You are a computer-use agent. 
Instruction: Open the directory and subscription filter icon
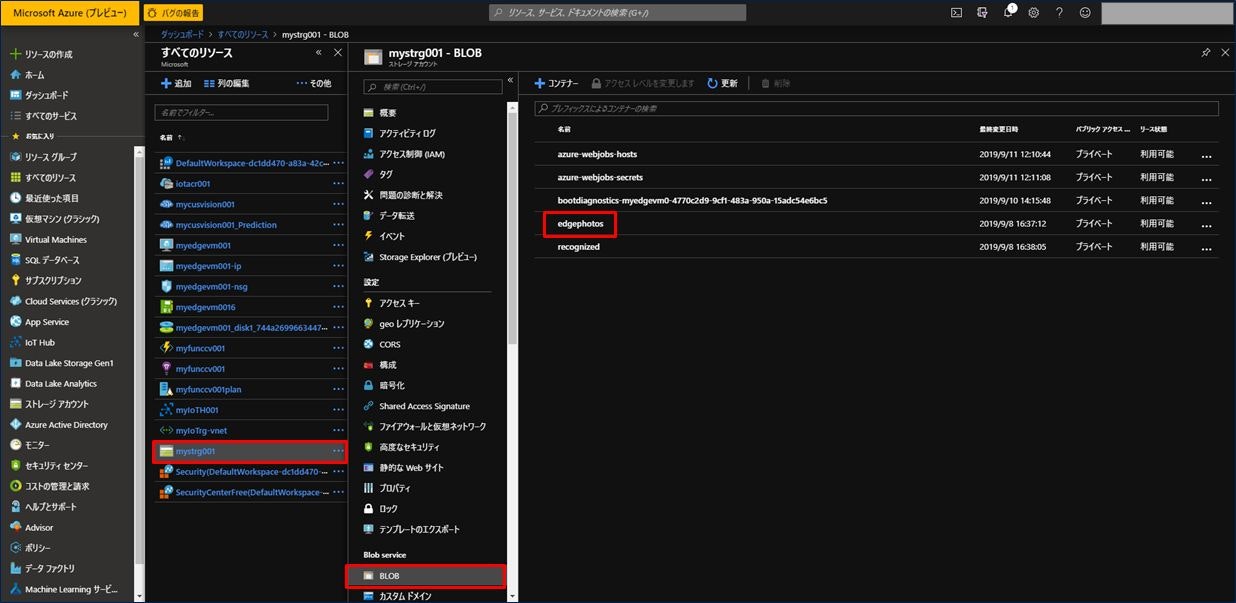point(982,13)
